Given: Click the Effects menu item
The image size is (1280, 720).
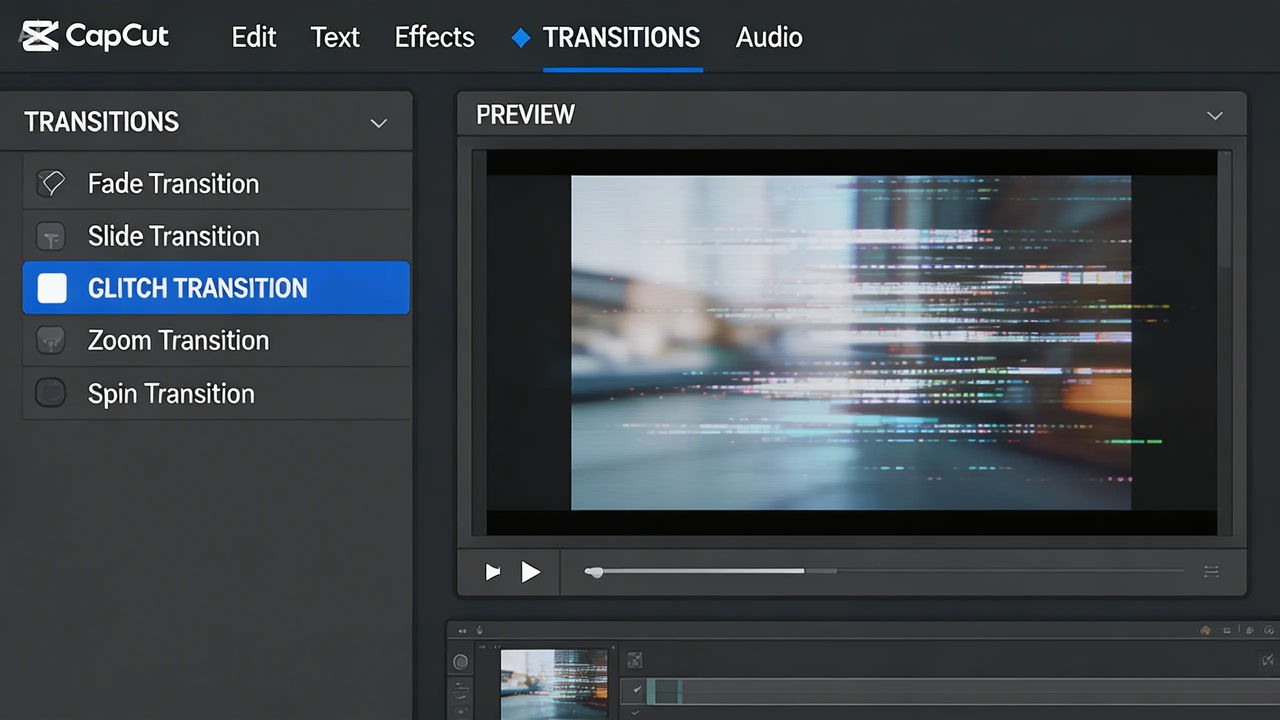Looking at the screenshot, I should tap(434, 37).
